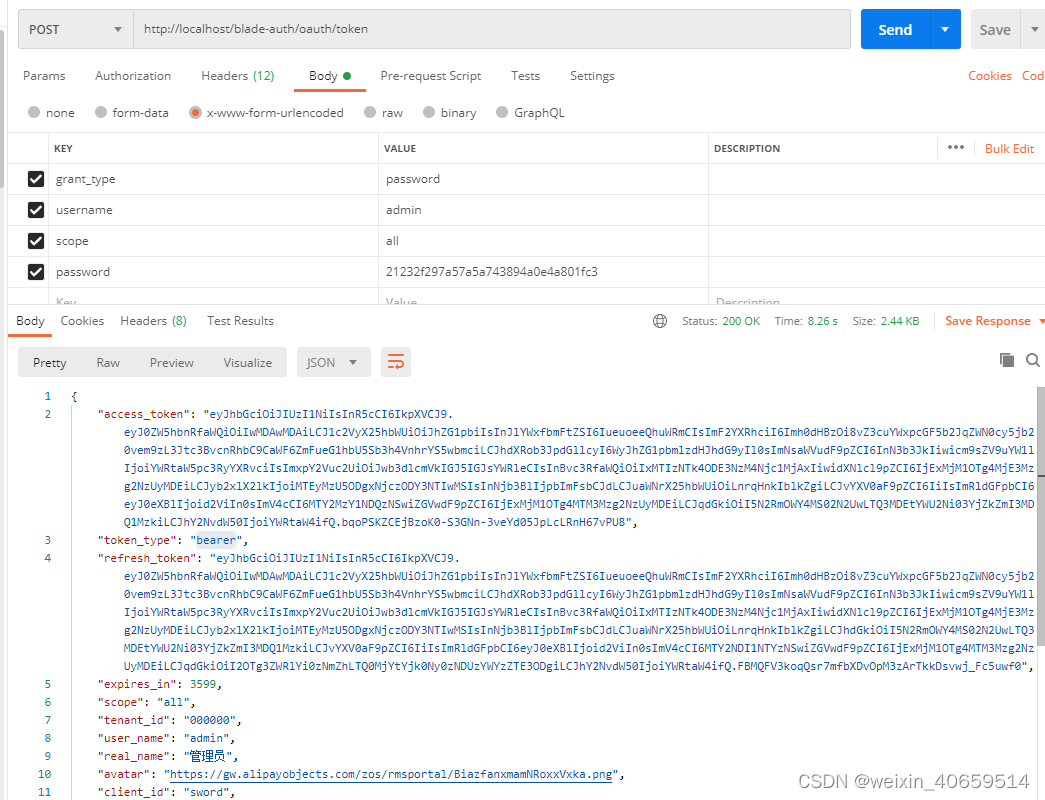Switch response view to Preview

(x=171, y=363)
